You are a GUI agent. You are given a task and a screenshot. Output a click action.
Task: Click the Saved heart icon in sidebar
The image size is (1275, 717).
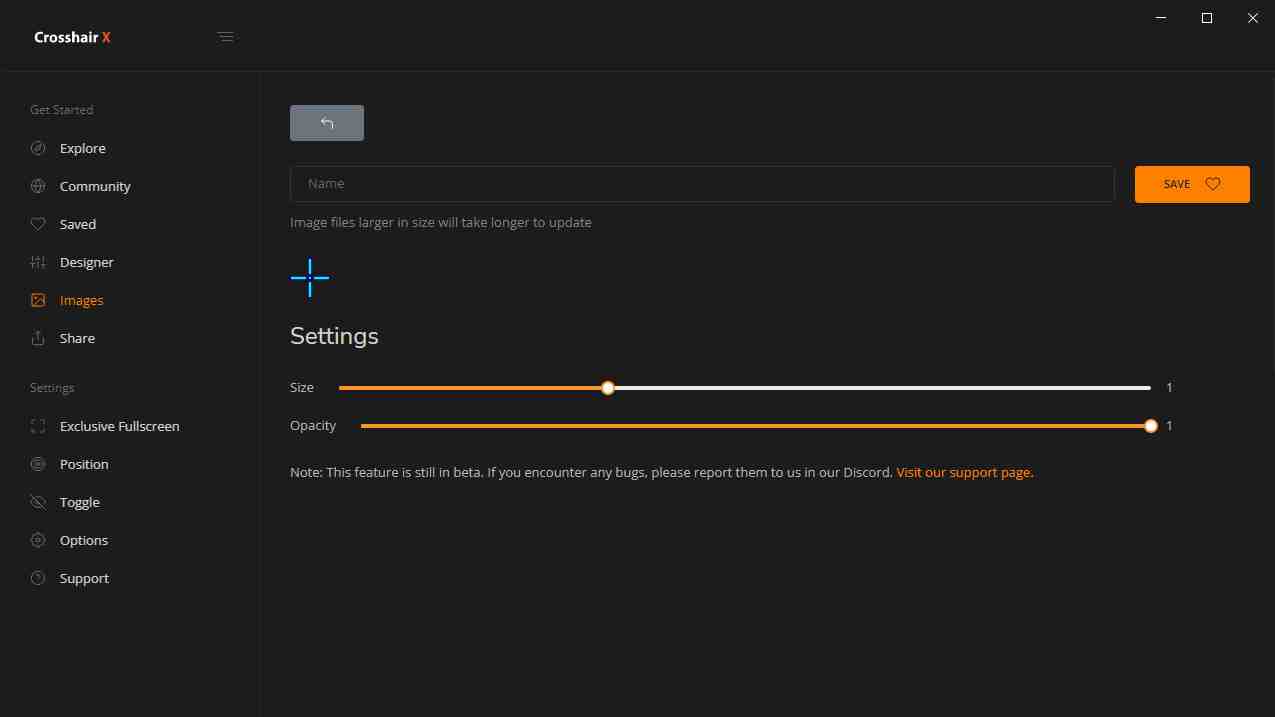(x=38, y=224)
